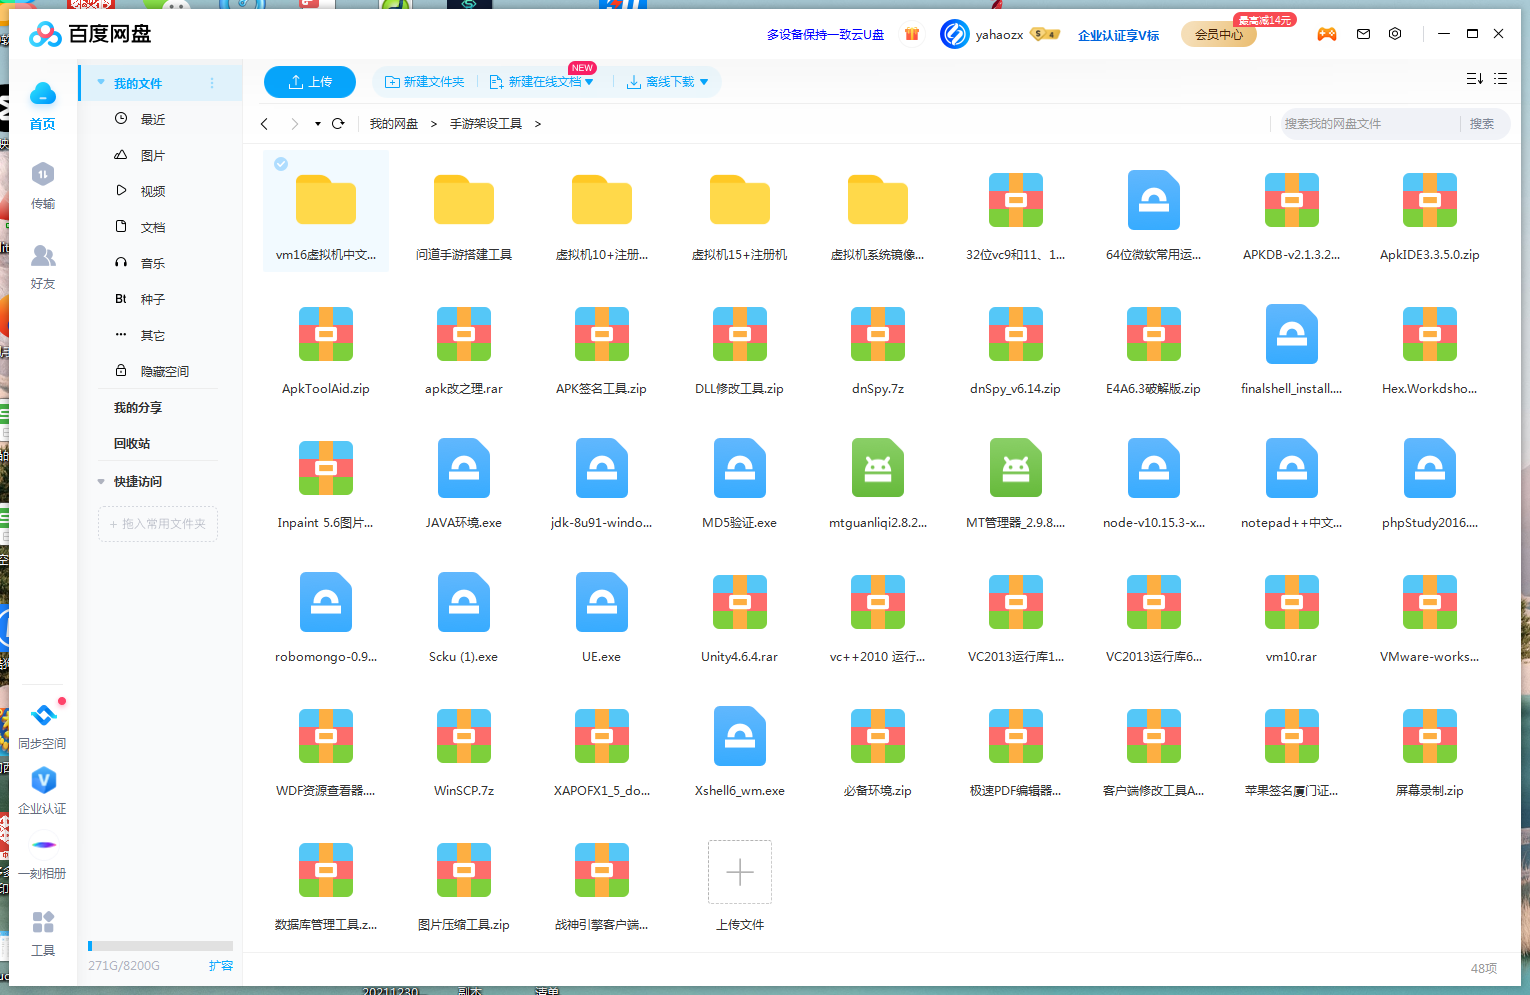
Task: Click the refresh icon in navigation bar
Action: coord(338,124)
